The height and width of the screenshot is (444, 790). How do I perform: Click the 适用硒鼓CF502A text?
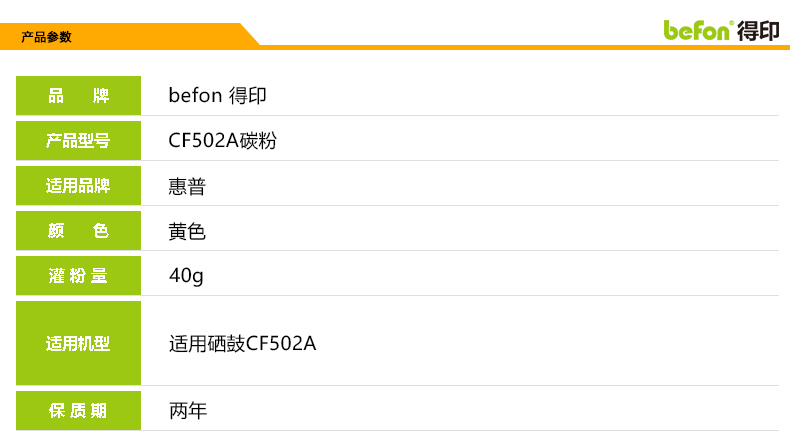tap(242, 344)
